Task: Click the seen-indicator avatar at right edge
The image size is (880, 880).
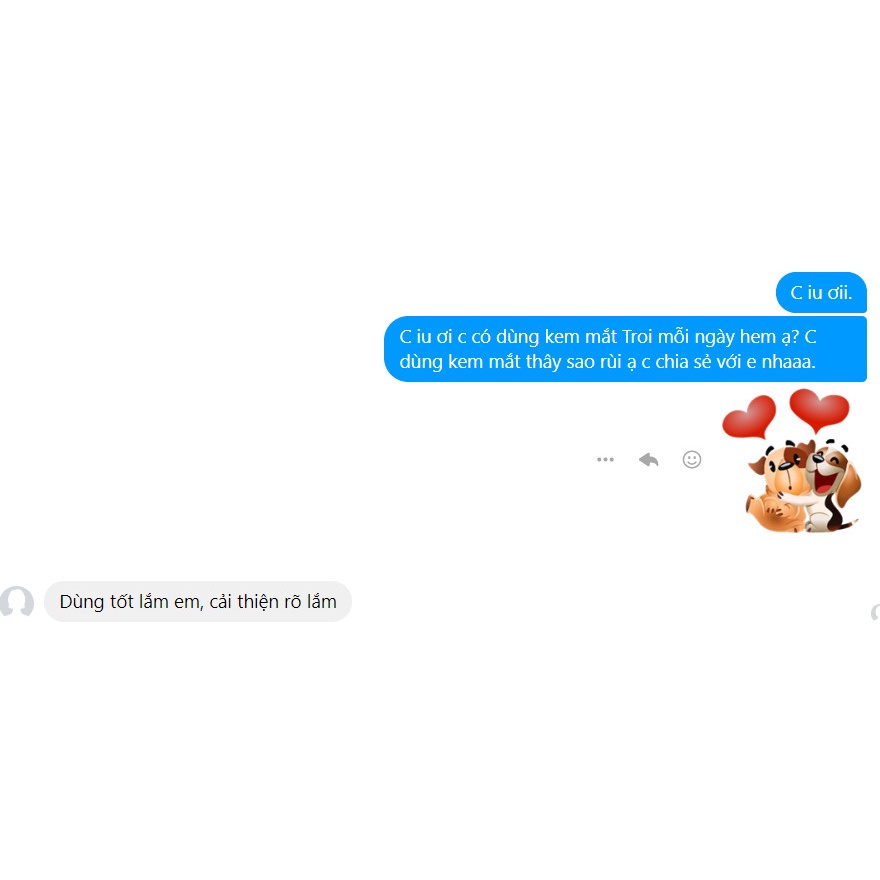Action: tap(876, 612)
